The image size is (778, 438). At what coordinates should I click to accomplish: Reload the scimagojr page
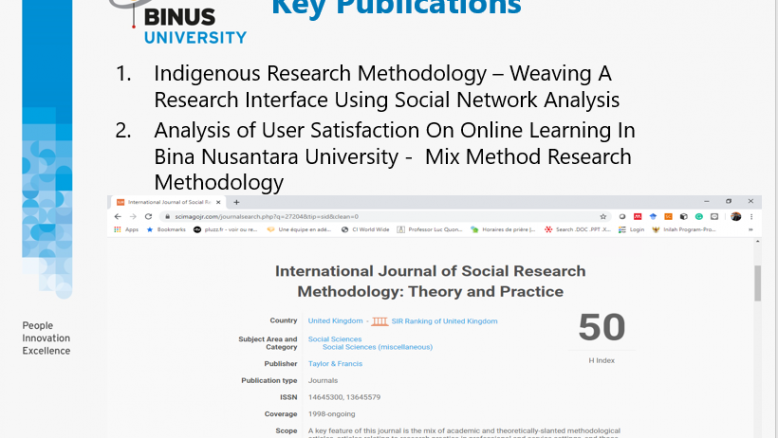149,216
